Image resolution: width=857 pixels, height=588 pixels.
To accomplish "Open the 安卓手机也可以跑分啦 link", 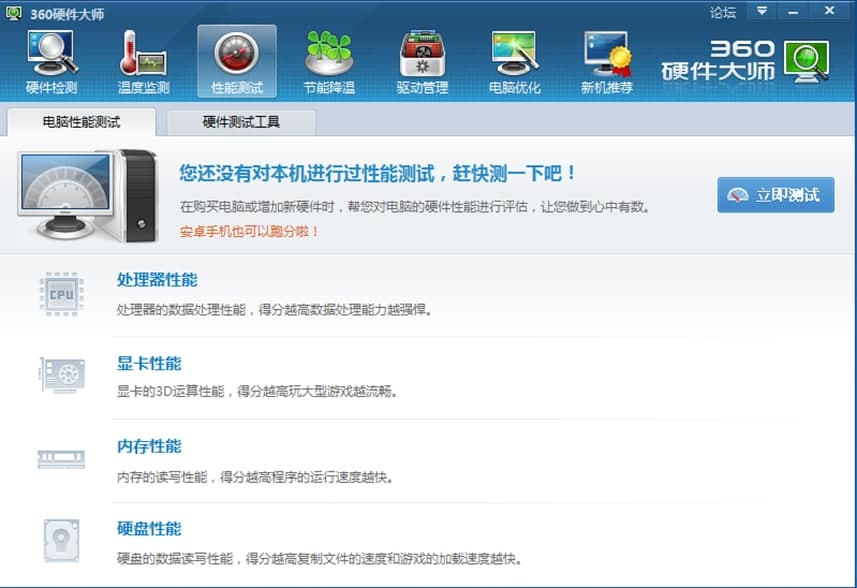I will coord(249,231).
